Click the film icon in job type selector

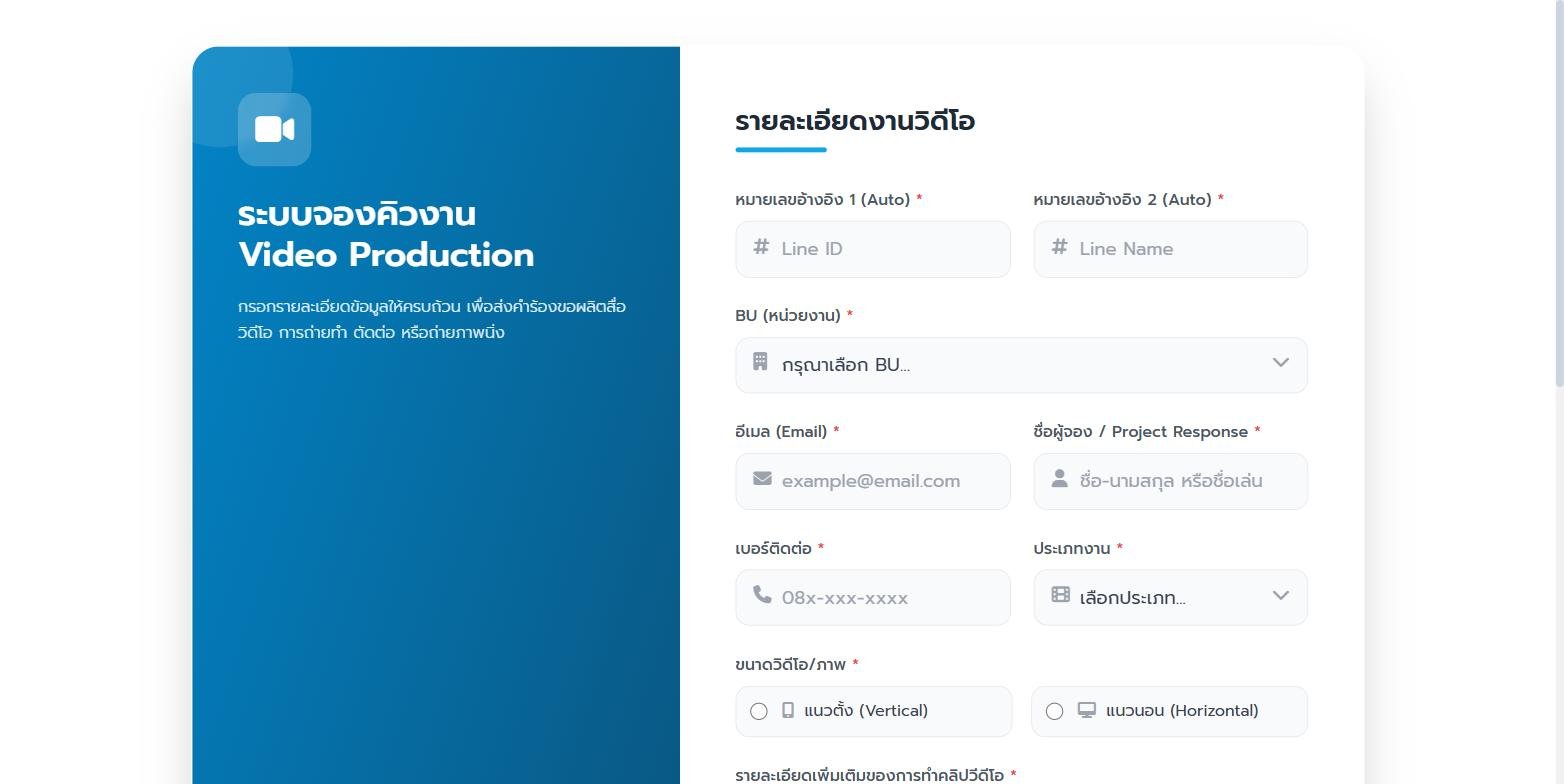[x=1061, y=595]
